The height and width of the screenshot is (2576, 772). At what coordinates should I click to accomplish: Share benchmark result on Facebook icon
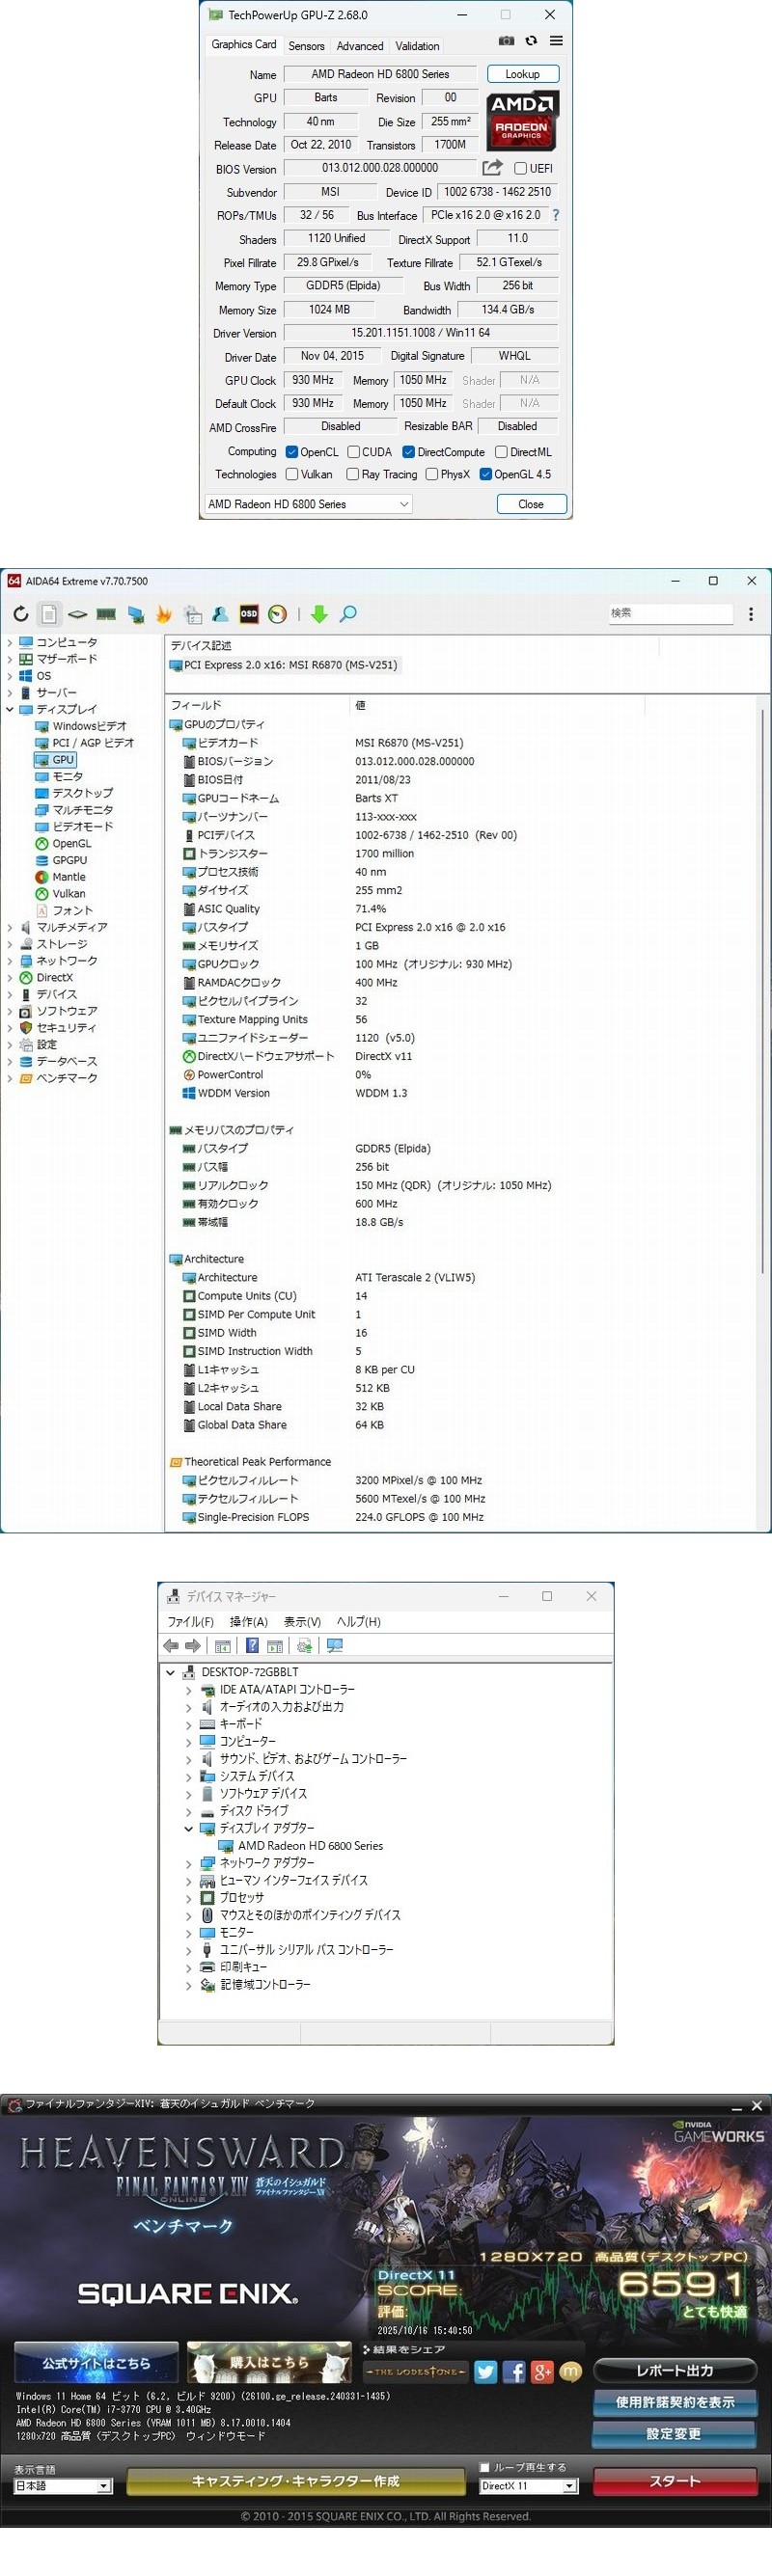point(514,2372)
